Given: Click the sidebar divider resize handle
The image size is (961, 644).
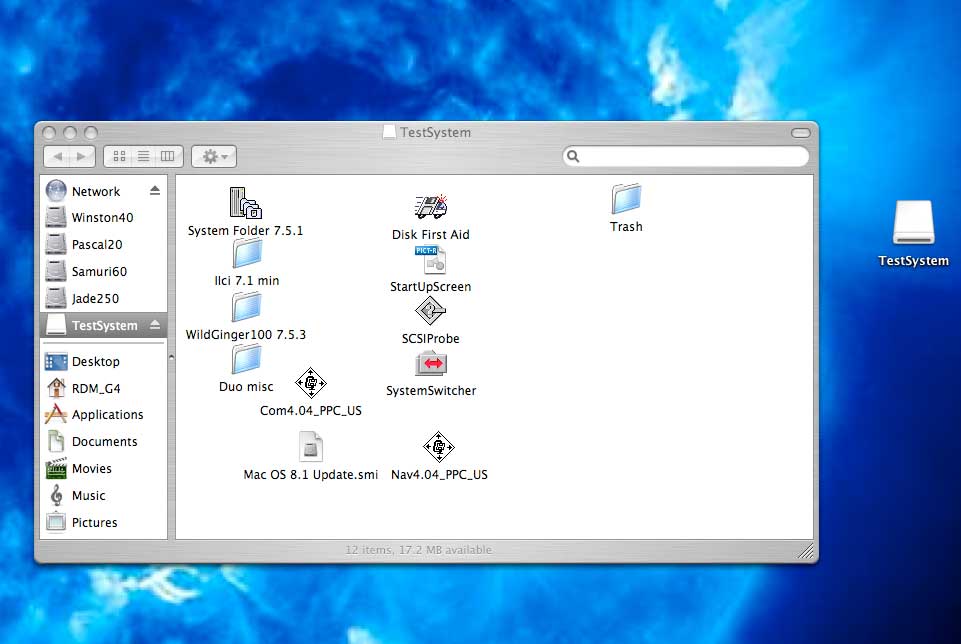Looking at the screenshot, I should [171, 357].
